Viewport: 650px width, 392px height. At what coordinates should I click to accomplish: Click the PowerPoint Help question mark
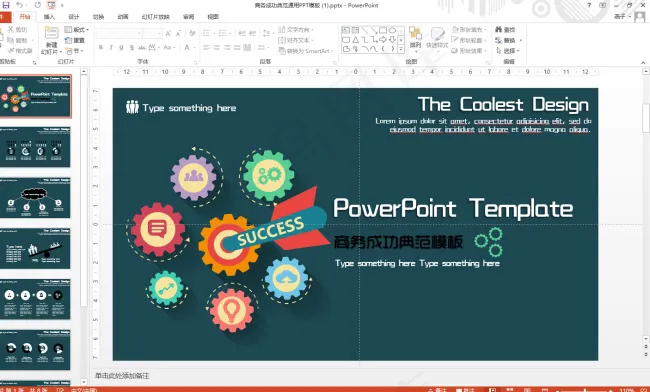(x=589, y=5)
